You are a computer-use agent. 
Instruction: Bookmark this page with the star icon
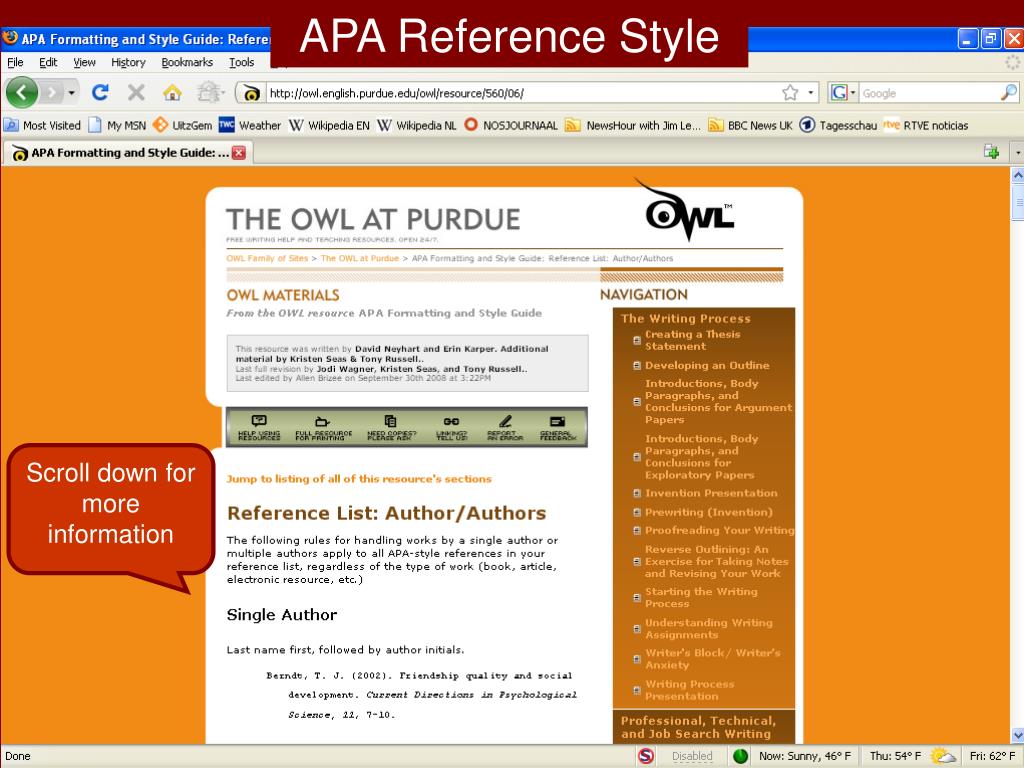(x=790, y=93)
